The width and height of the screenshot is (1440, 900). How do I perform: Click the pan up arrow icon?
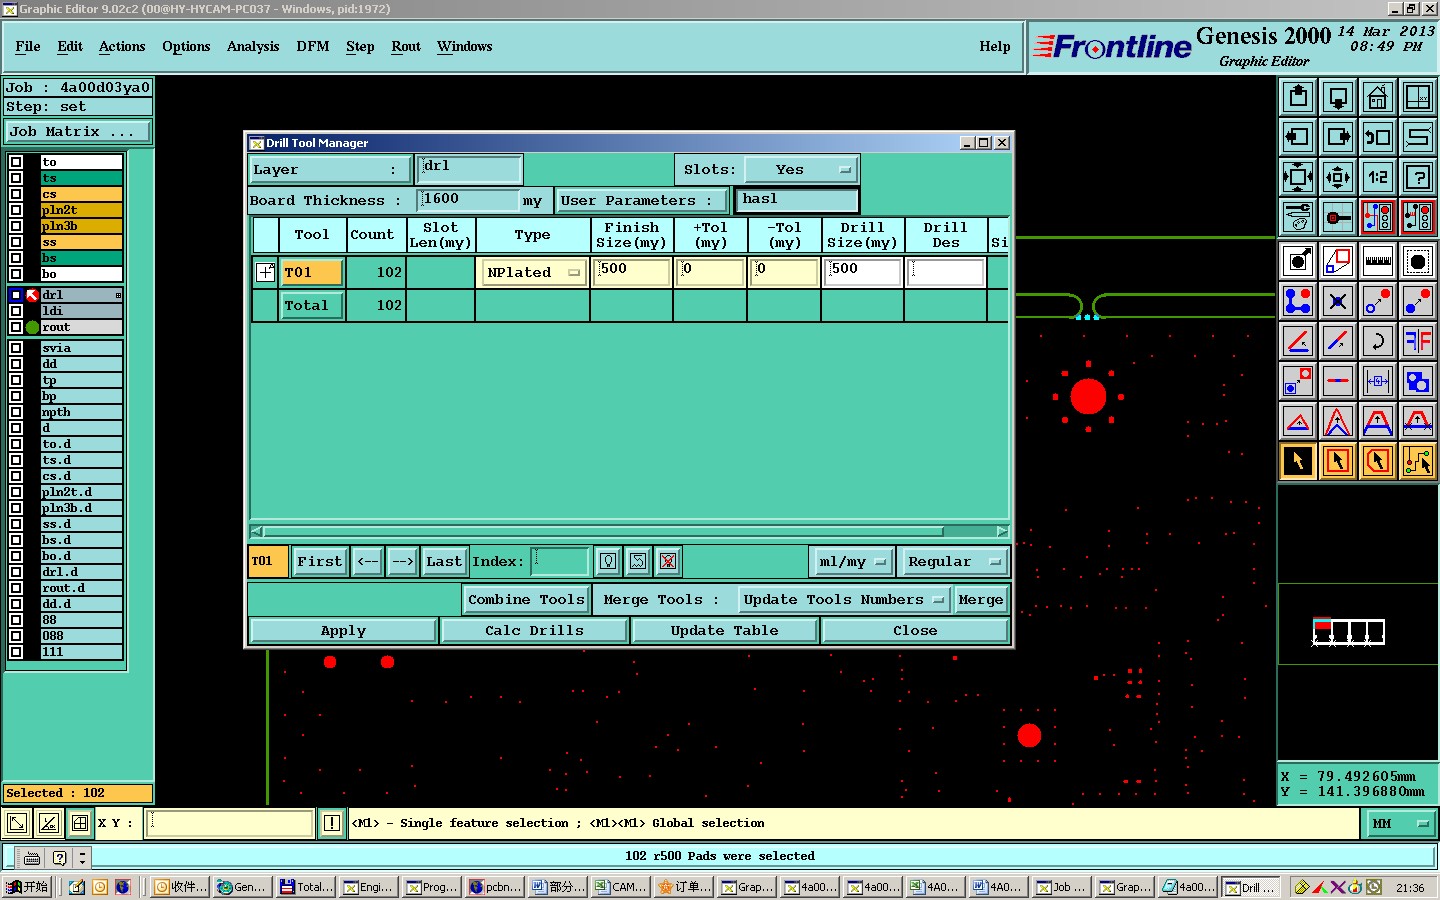[1298, 97]
